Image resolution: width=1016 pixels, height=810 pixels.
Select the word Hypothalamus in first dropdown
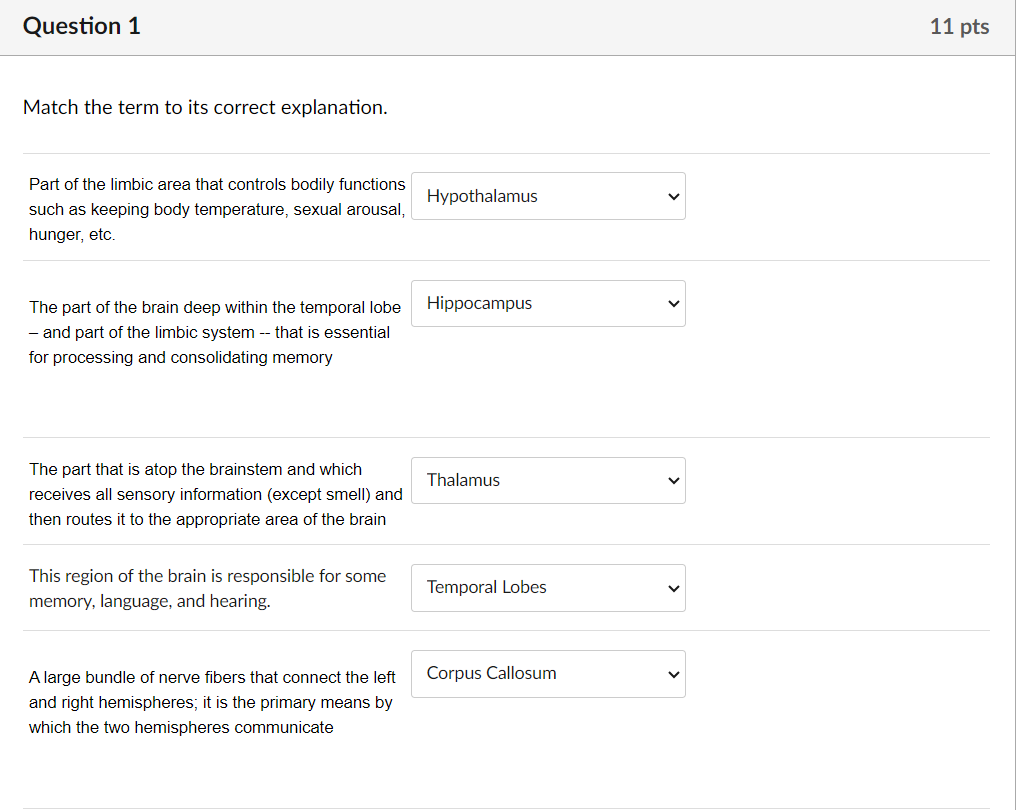pyautogui.click(x=482, y=196)
